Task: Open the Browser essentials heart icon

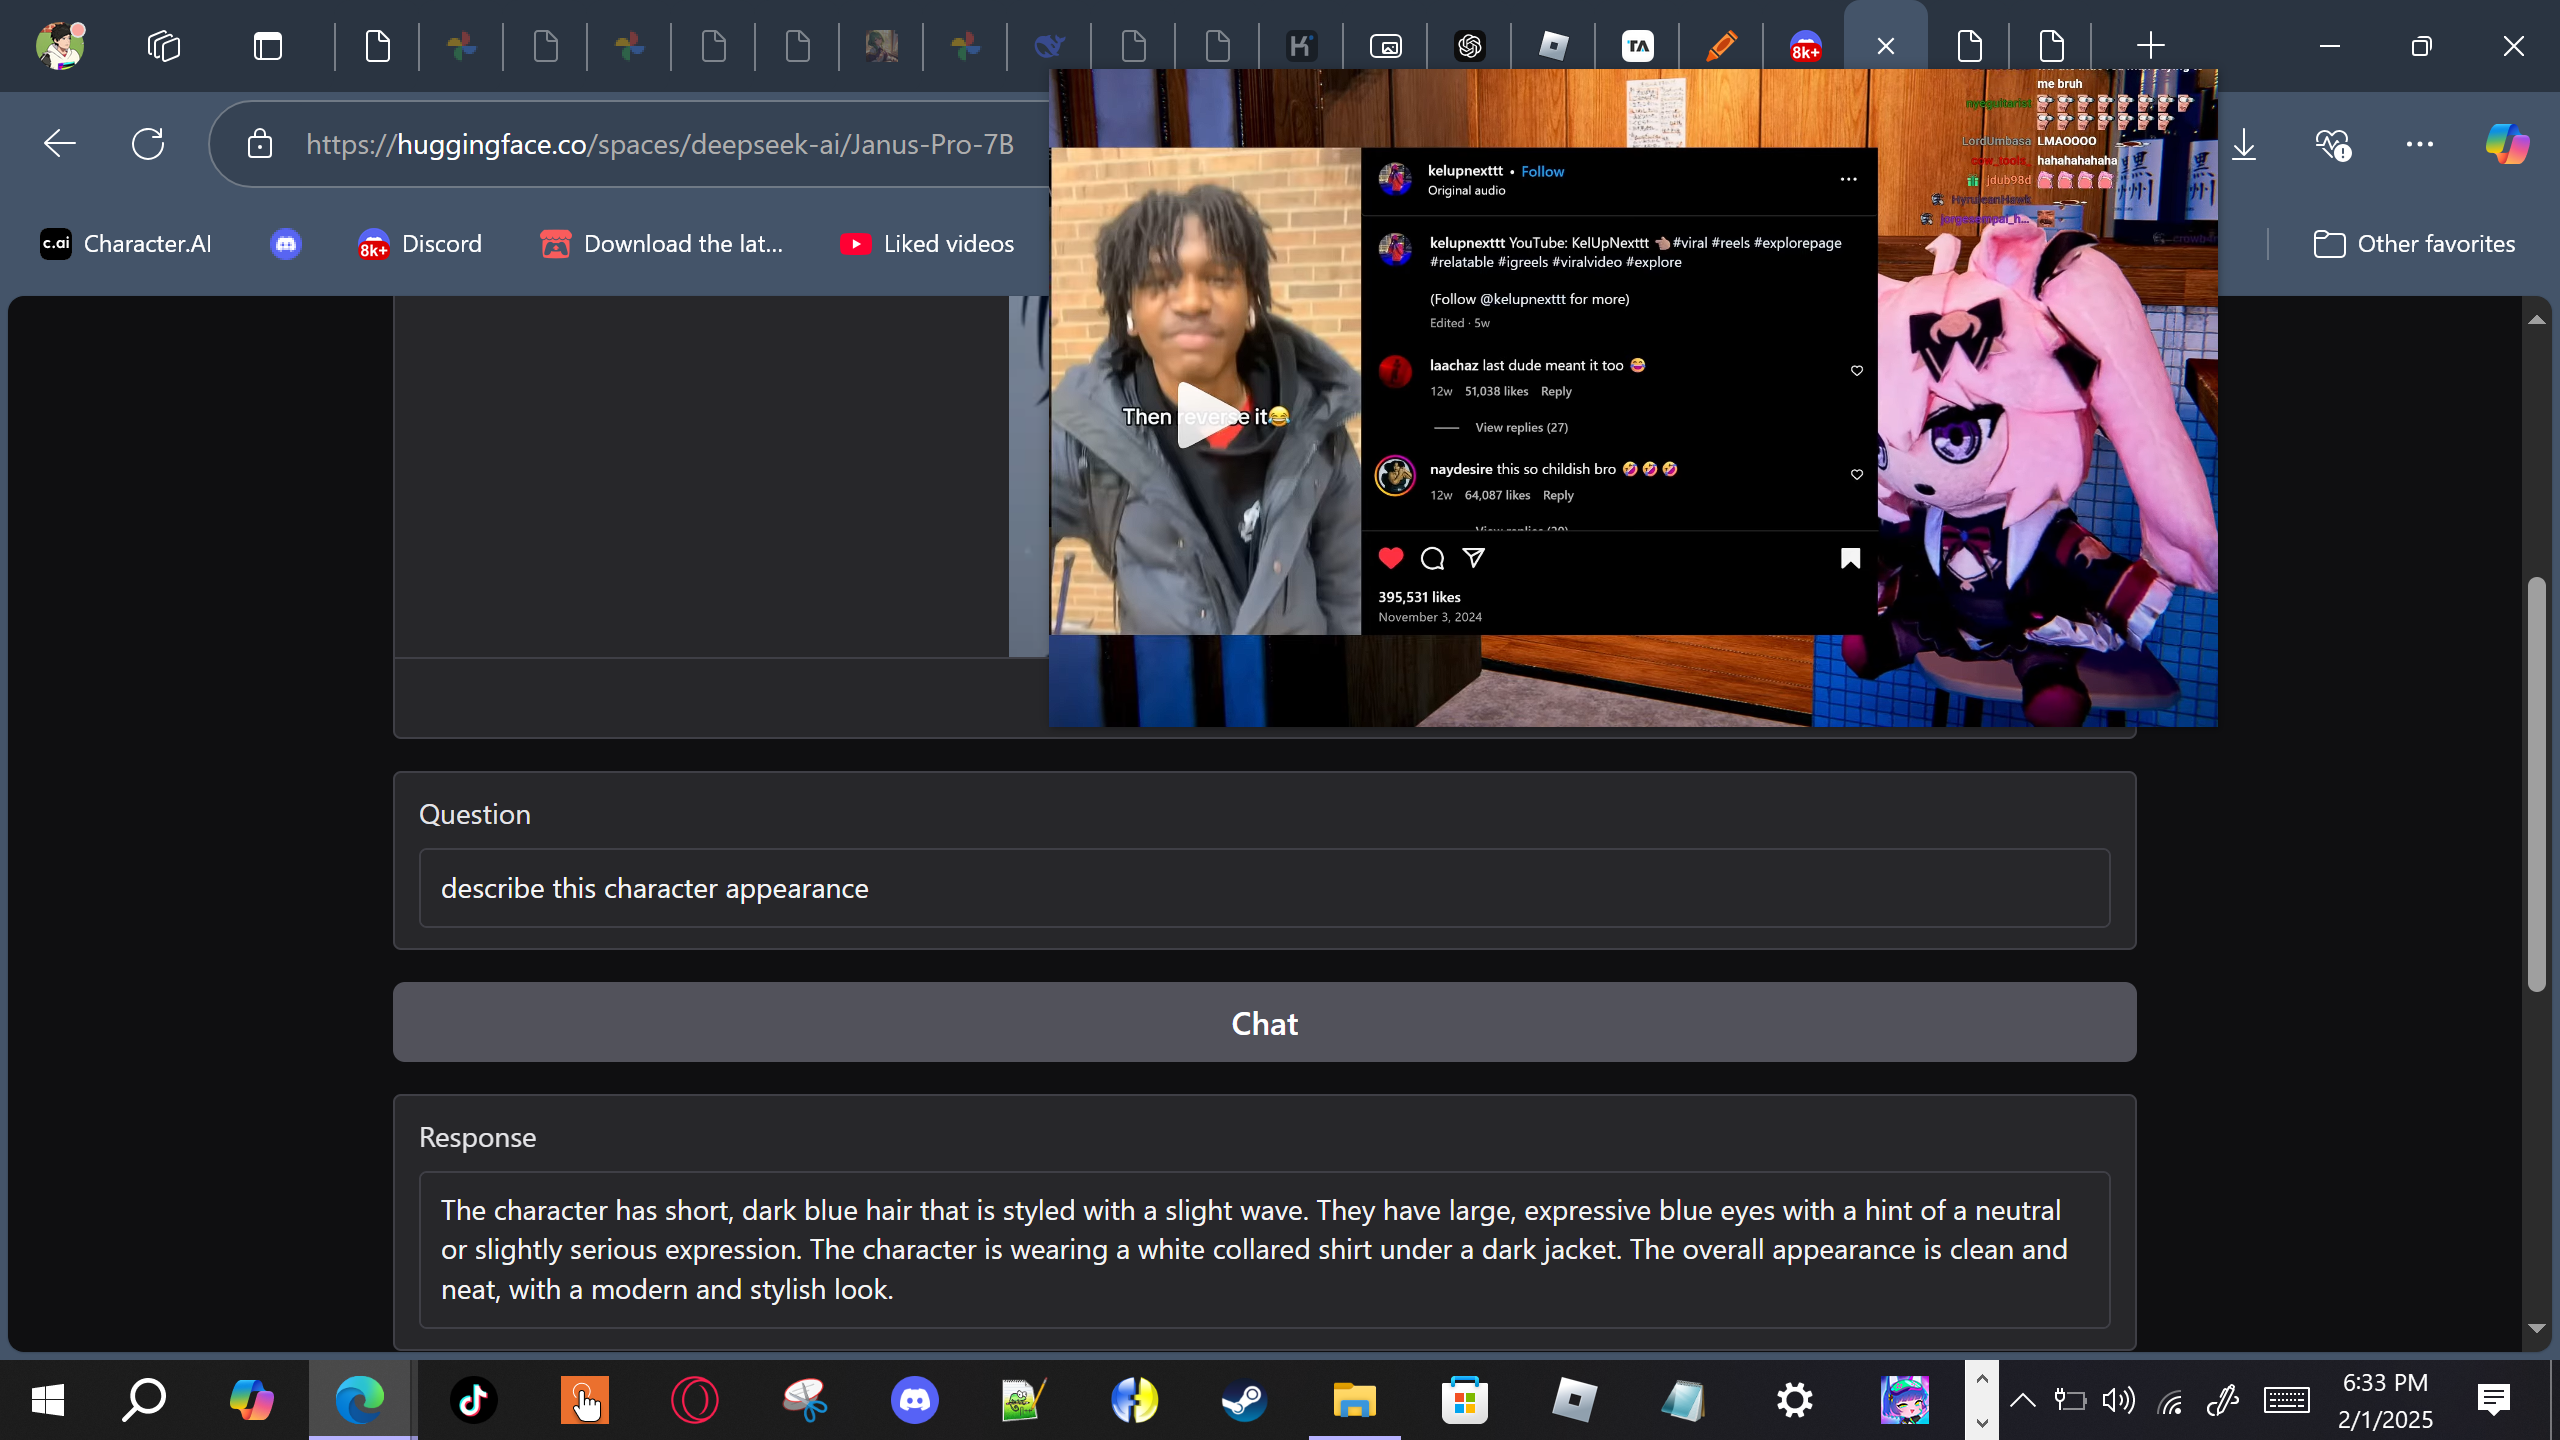Action: 2332,144
